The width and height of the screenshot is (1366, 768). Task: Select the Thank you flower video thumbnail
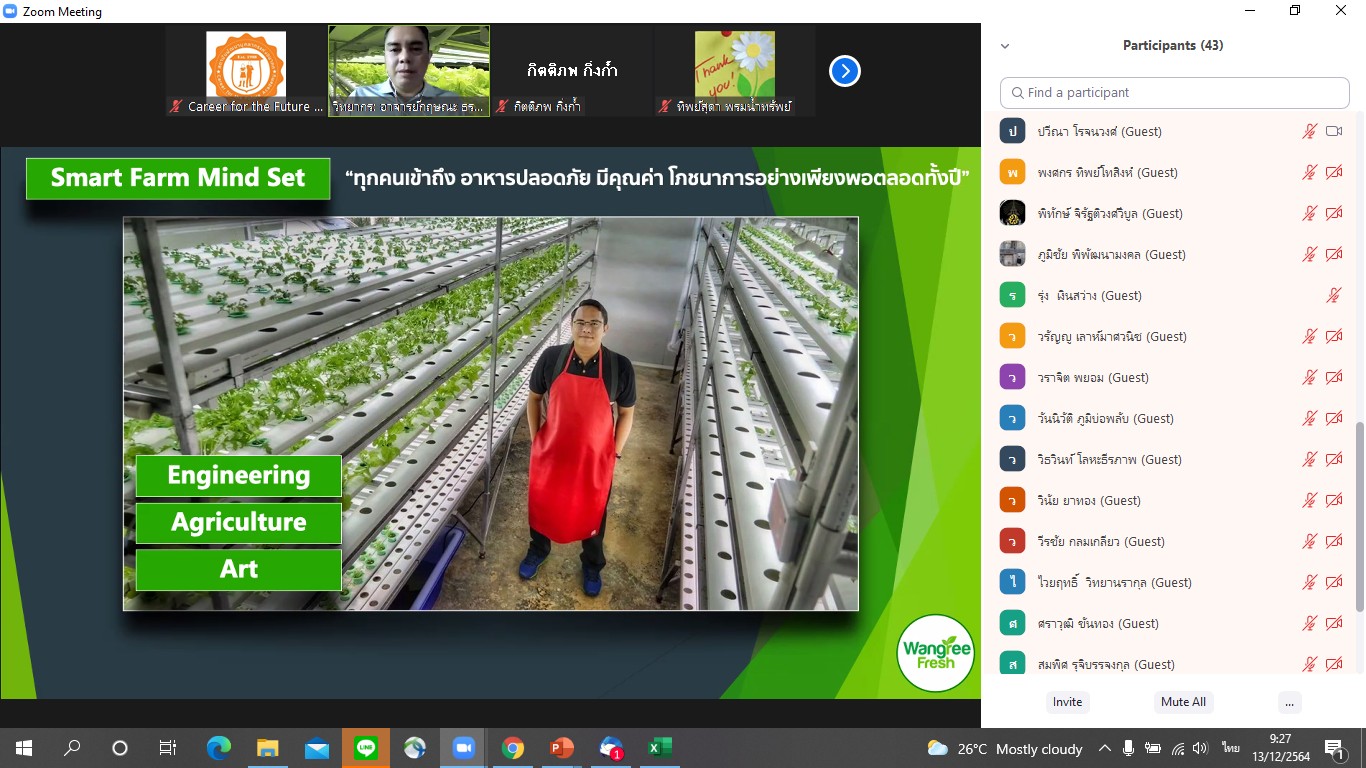[734, 71]
